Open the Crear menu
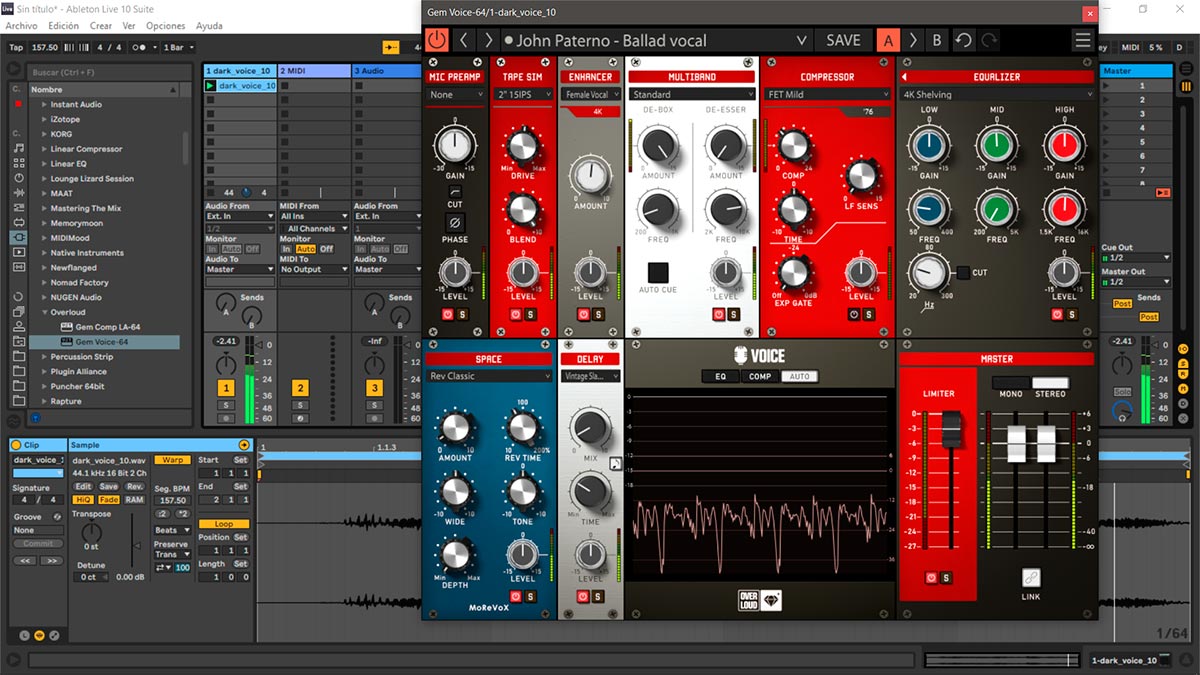This screenshot has height=675, width=1200. (x=101, y=26)
